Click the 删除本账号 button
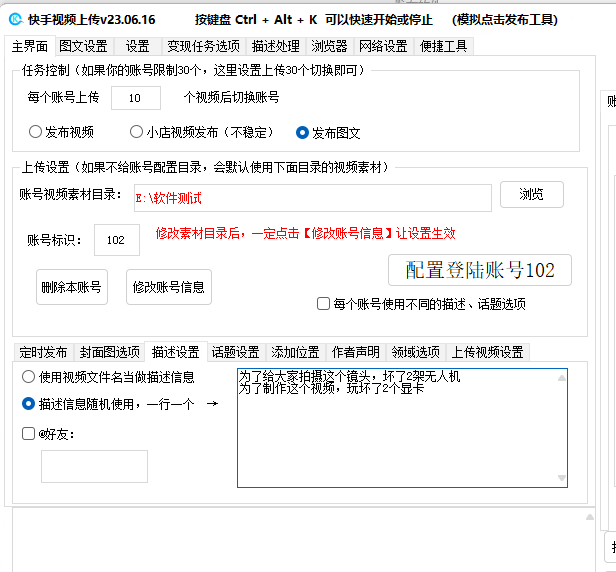 pyautogui.click(x=72, y=287)
